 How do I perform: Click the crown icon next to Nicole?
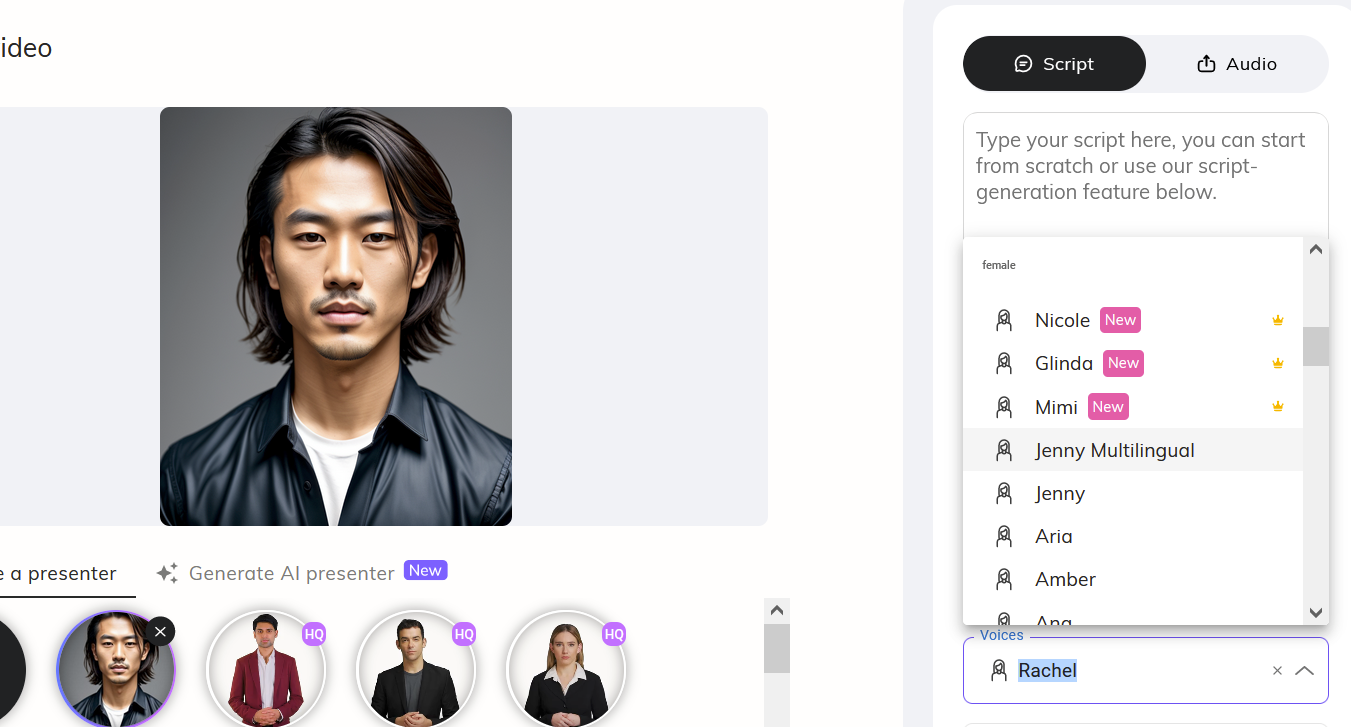pos(1277,320)
